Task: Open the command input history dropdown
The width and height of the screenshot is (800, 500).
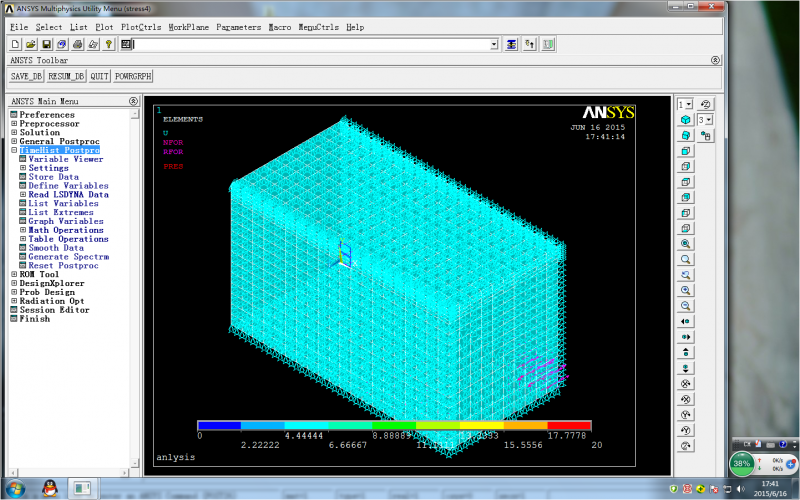Action: click(494, 44)
